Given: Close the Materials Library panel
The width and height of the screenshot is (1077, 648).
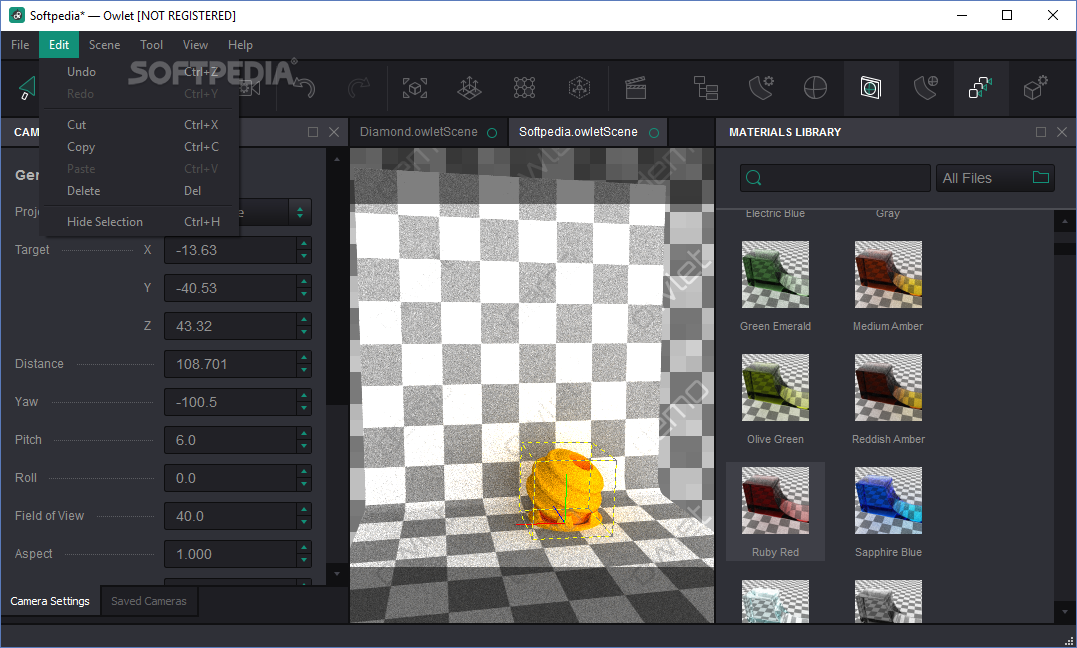Looking at the screenshot, I should [1062, 132].
